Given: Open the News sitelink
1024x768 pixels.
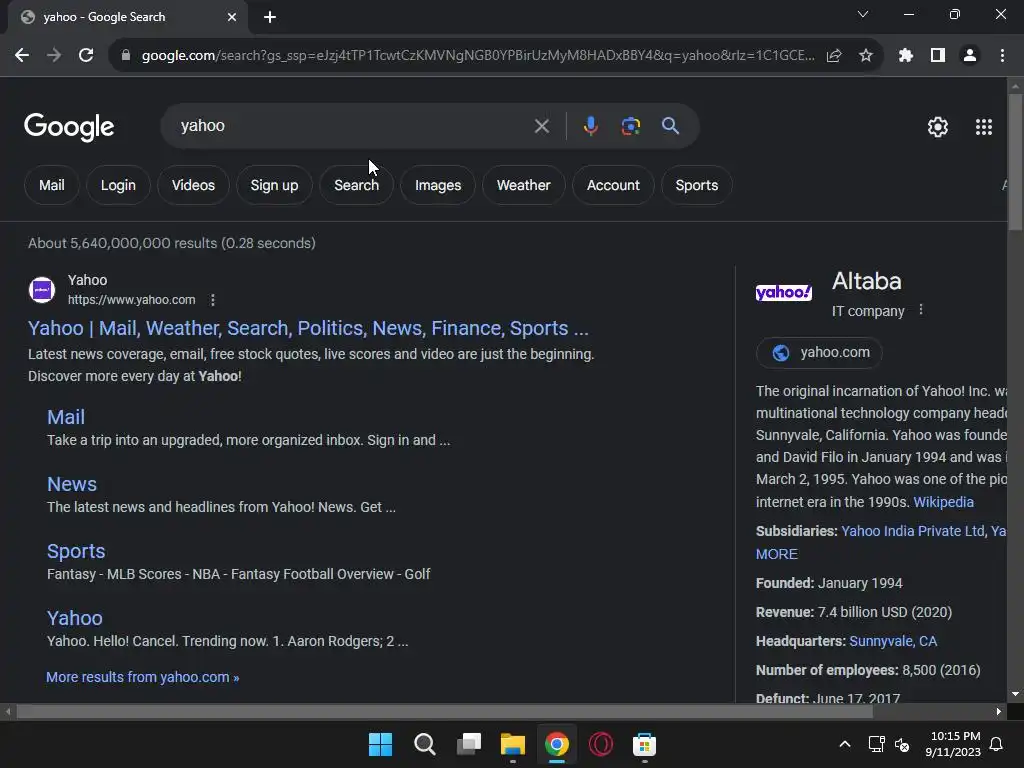Looking at the screenshot, I should [72, 485].
